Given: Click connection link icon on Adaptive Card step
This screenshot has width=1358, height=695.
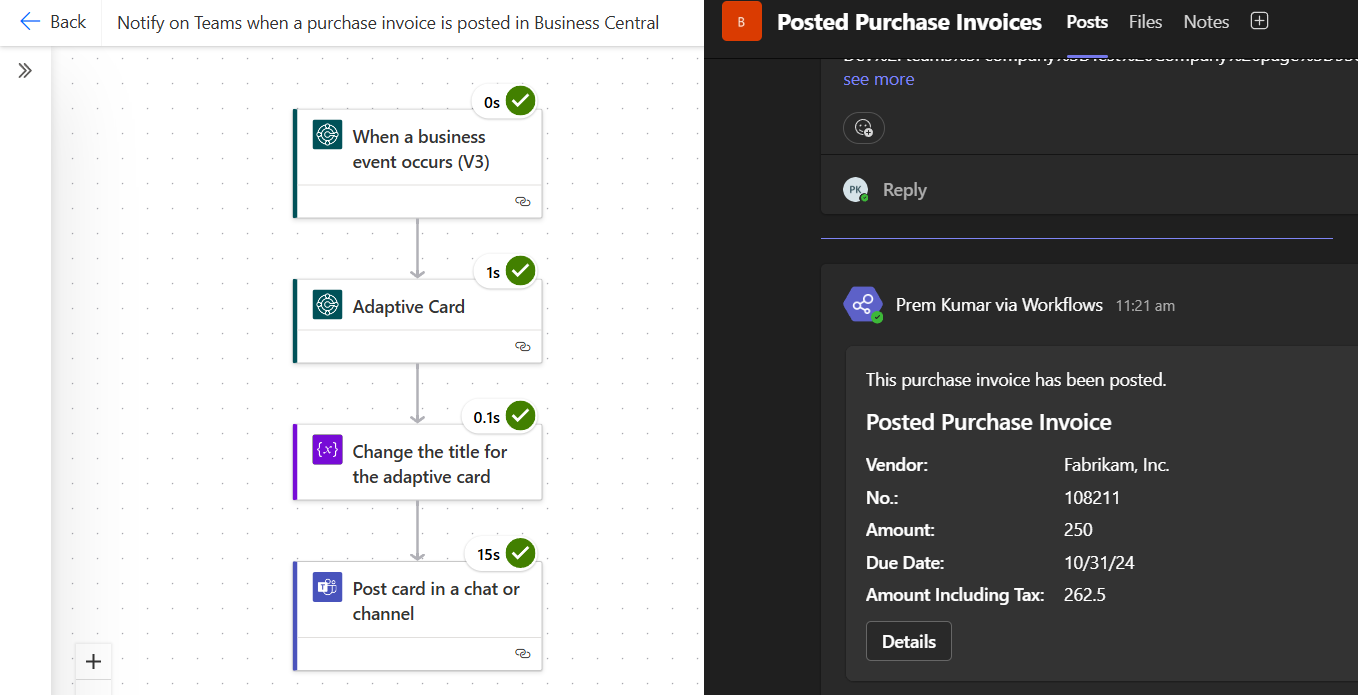Looking at the screenshot, I should pyautogui.click(x=522, y=346).
